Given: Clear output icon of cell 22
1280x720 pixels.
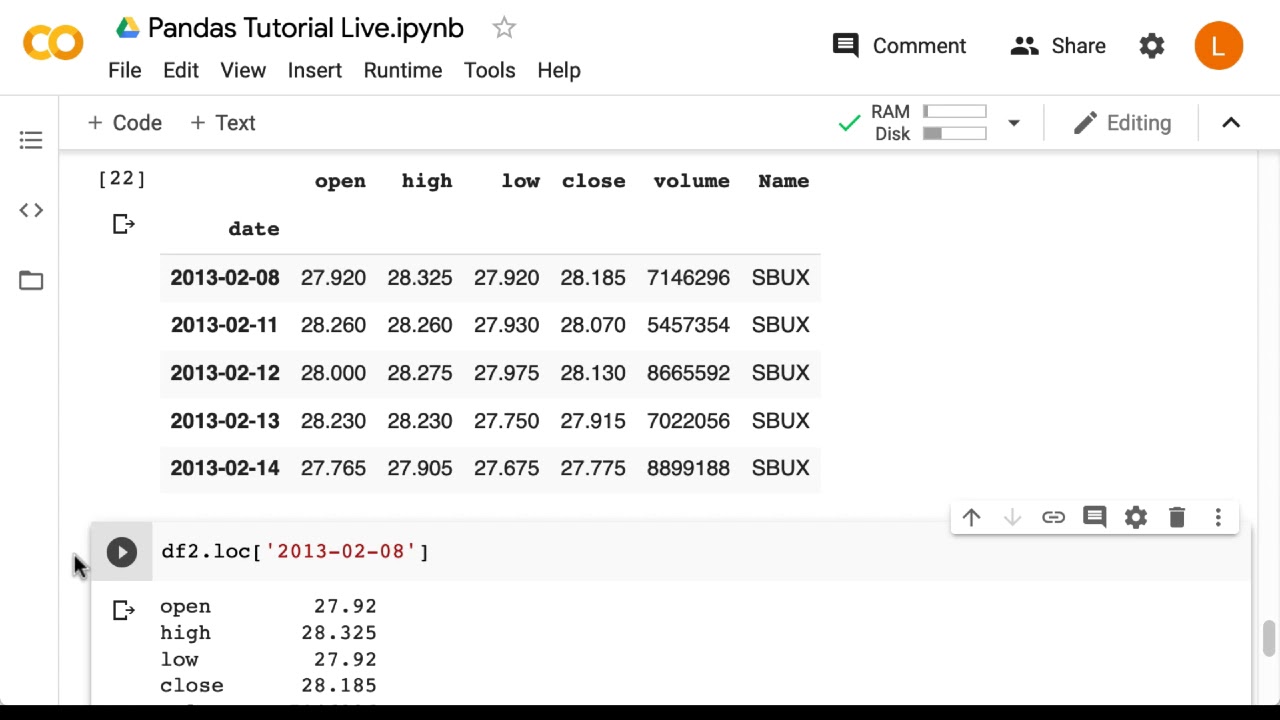Looking at the screenshot, I should pos(123,224).
